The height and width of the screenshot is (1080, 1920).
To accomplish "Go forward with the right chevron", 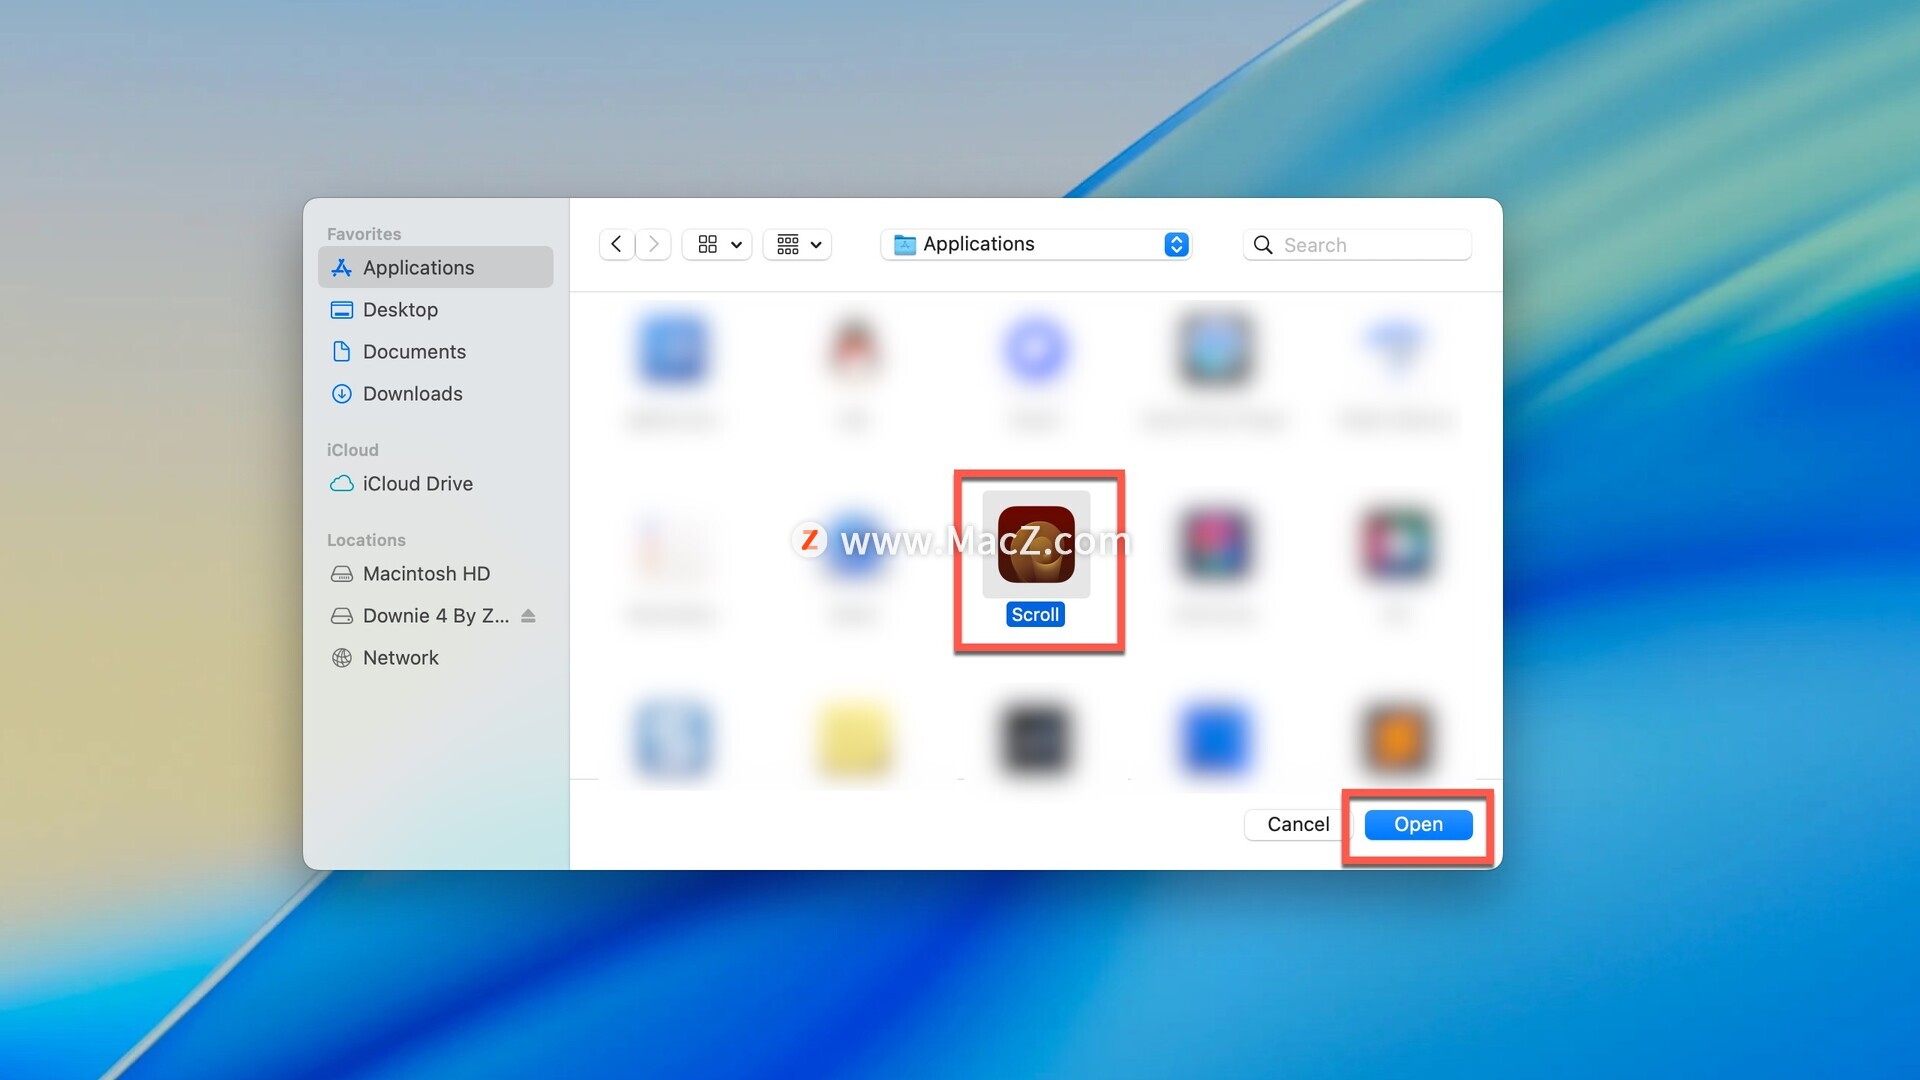I will (x=653, y=244).
